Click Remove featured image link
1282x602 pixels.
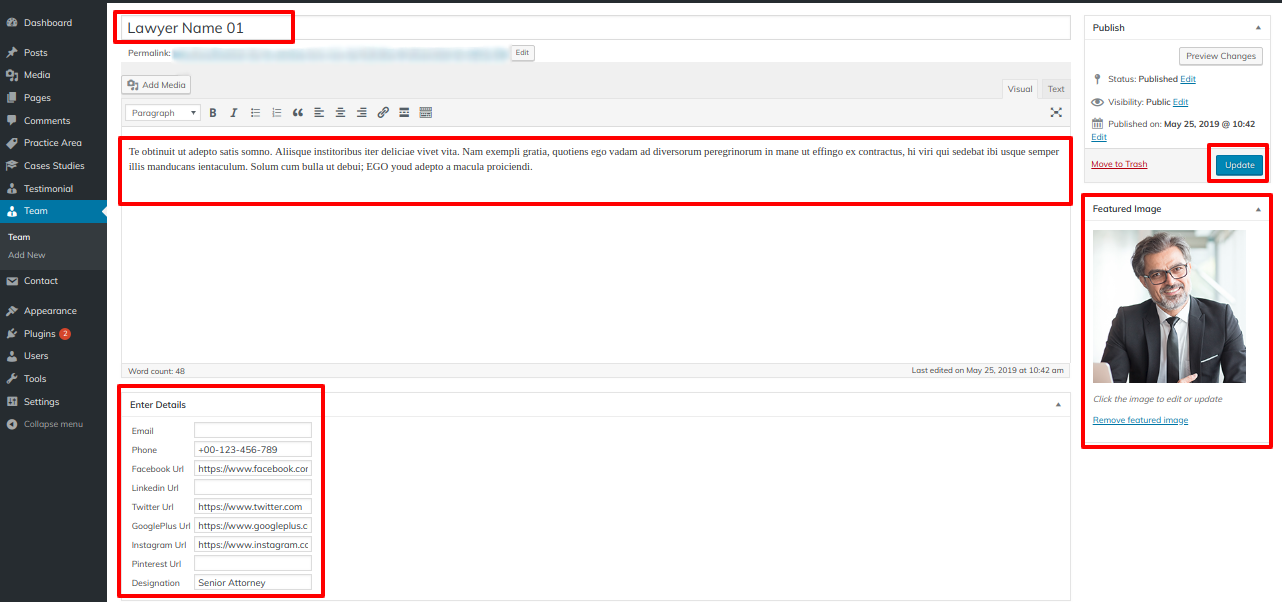coord(1140,420)
